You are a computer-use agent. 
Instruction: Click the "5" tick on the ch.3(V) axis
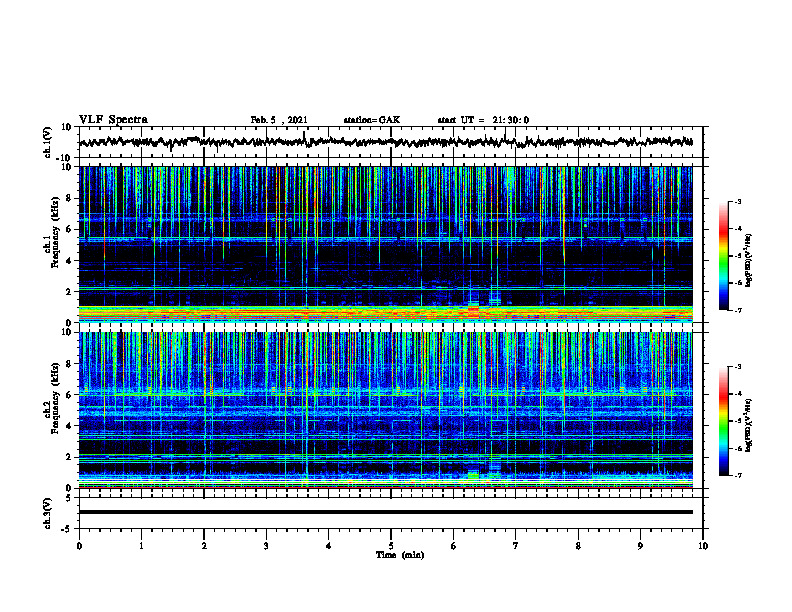coord(69,498)
